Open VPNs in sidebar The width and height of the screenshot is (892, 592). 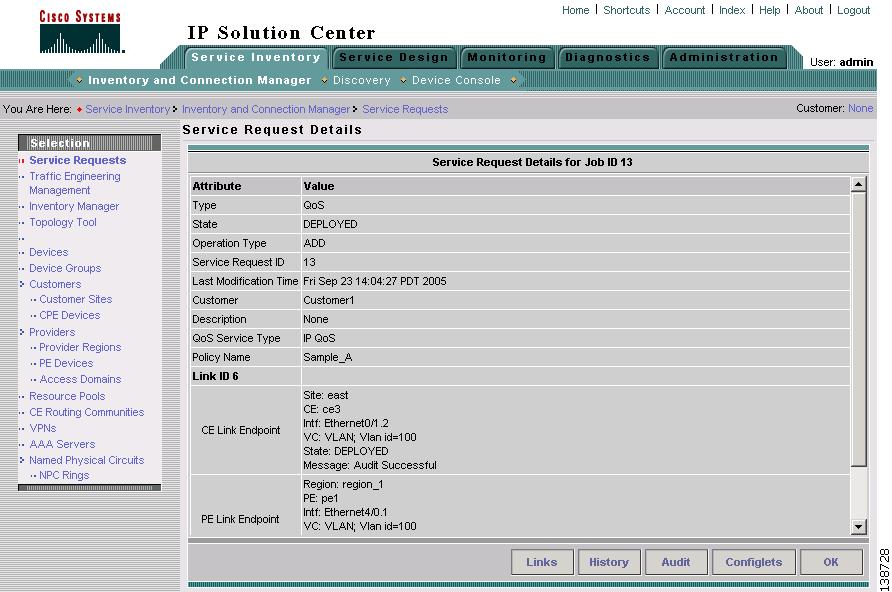click(43, 428)
